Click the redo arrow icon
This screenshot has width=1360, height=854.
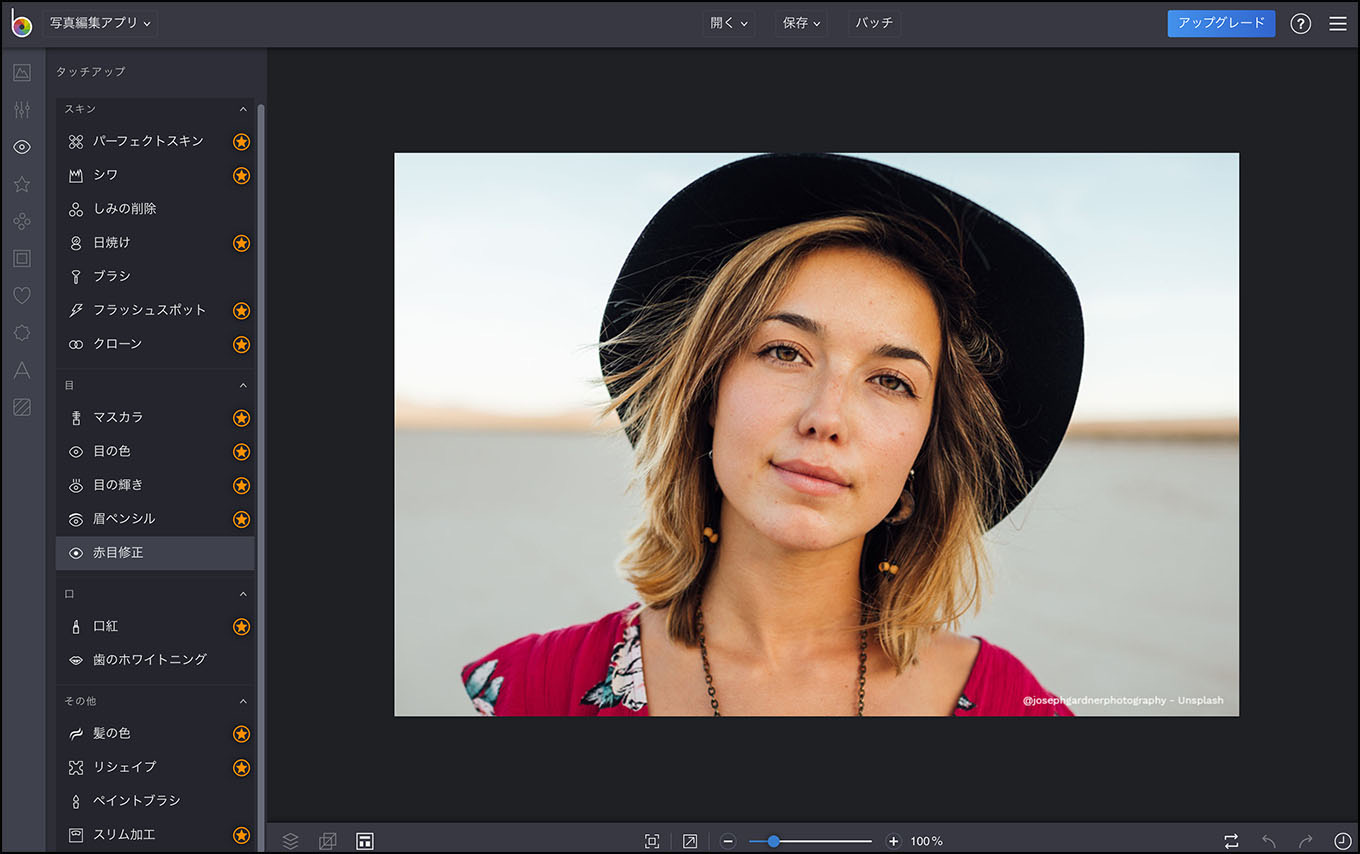(1306, 841)
